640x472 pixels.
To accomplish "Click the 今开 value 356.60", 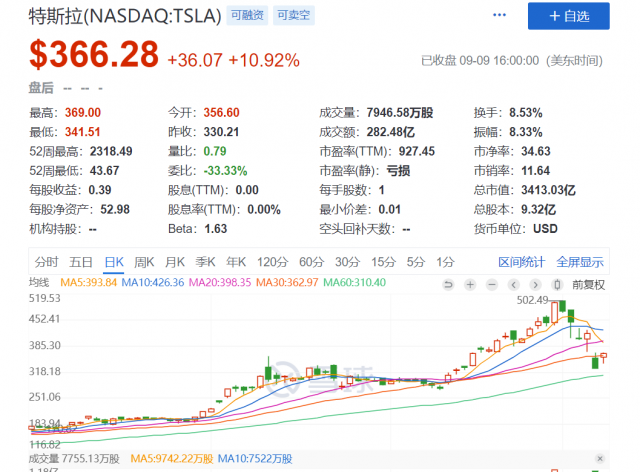I will [x=221, y=113].
